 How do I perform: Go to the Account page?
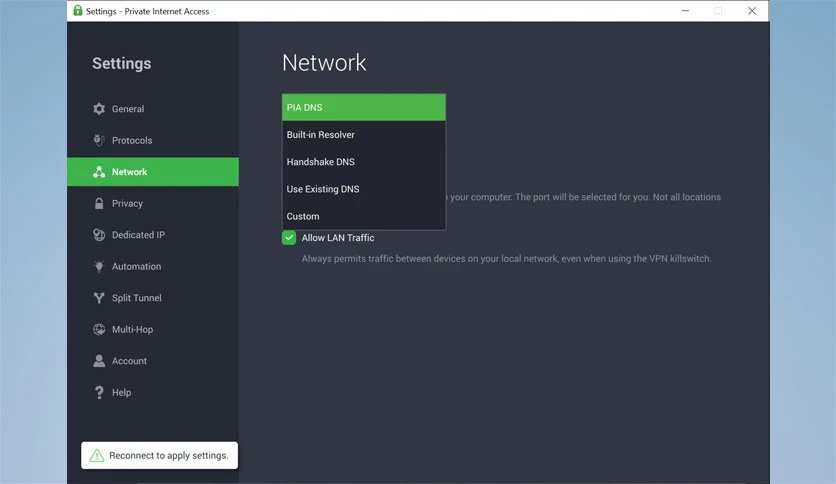[x=153, y=361]
